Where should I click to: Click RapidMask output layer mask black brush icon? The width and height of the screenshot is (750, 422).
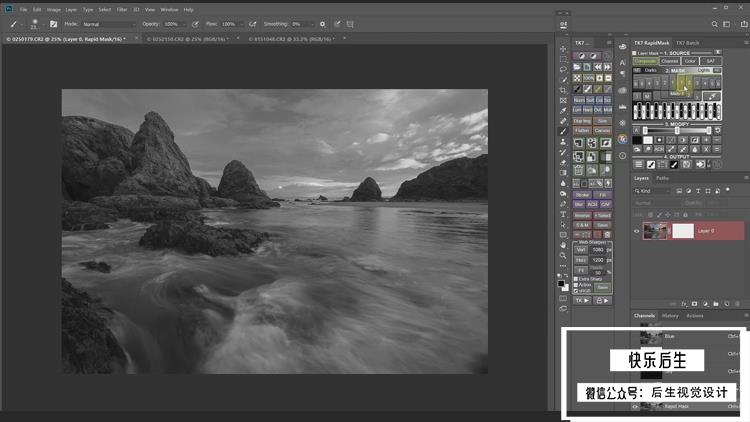(x=674, y=165)
